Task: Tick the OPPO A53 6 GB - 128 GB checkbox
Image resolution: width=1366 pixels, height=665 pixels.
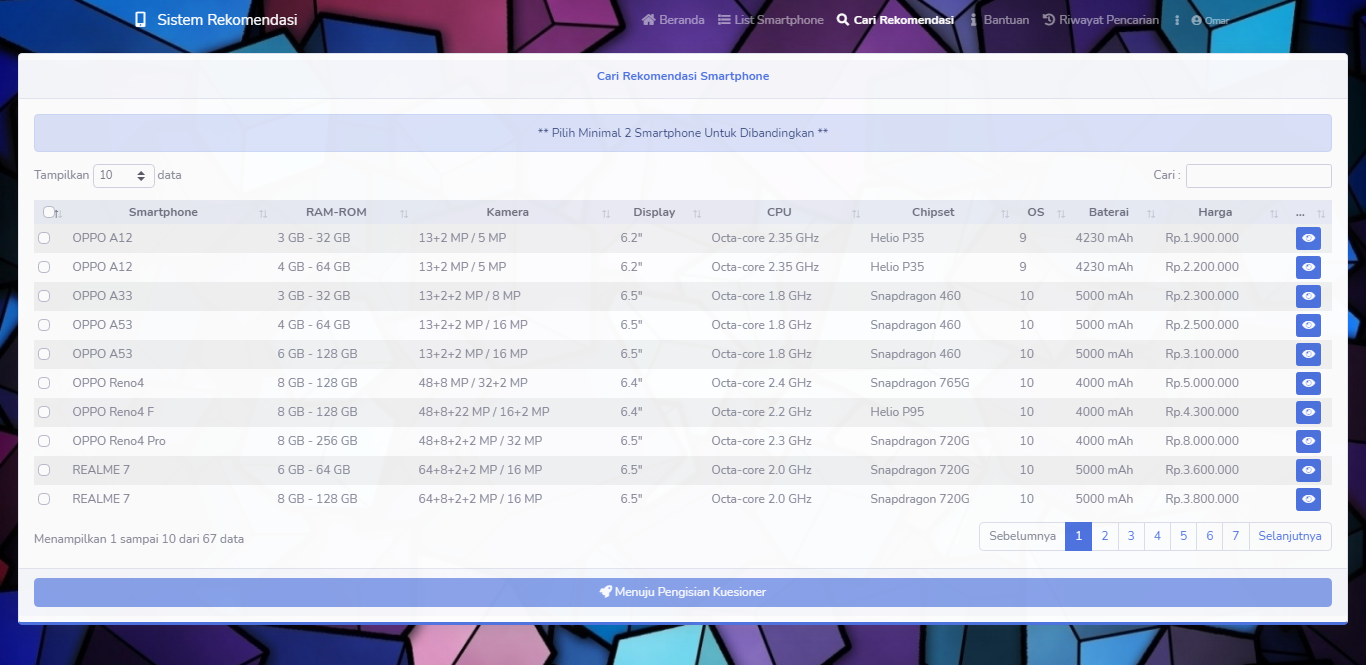Action: [44, 354]
